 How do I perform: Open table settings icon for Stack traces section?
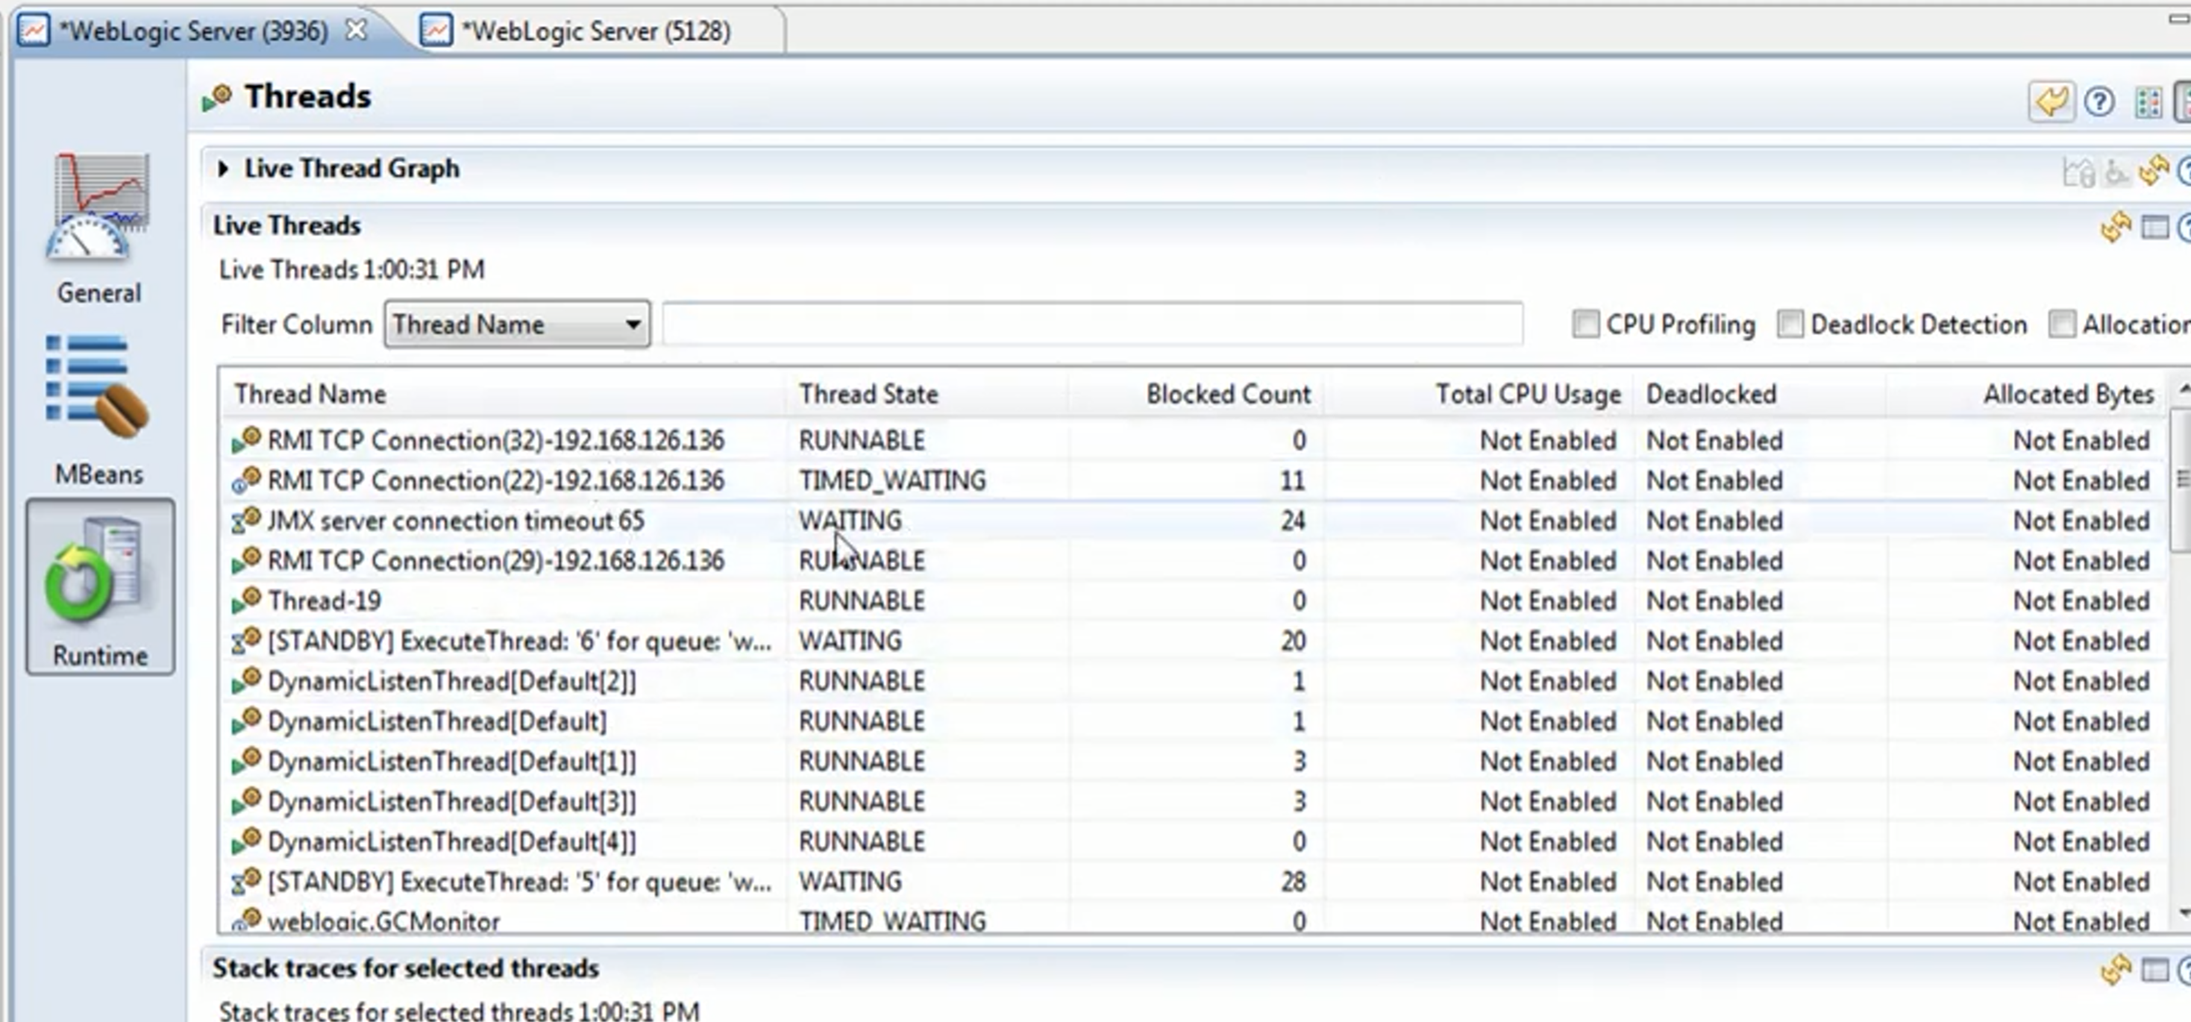(x=2154, y=970)
